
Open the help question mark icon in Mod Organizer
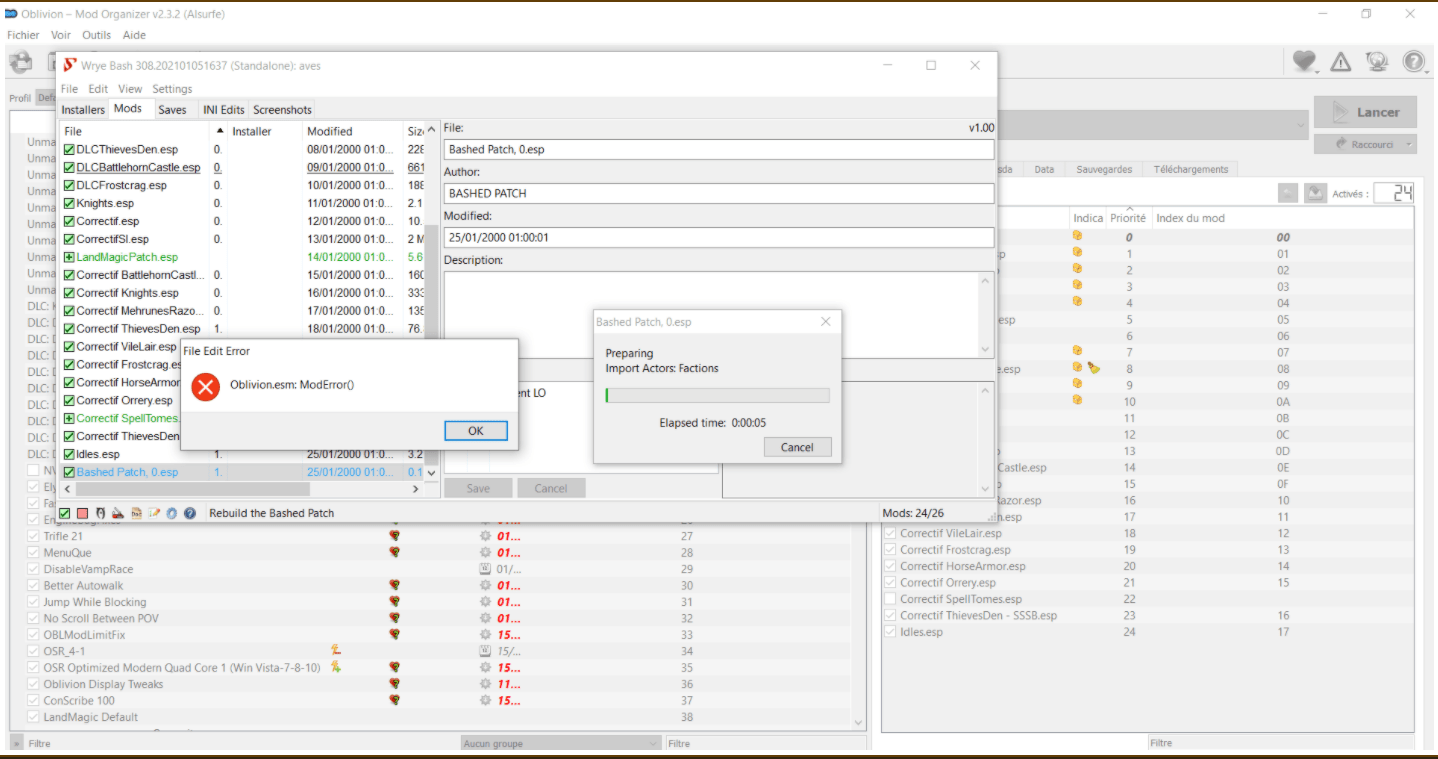(x=1413, y=62)
